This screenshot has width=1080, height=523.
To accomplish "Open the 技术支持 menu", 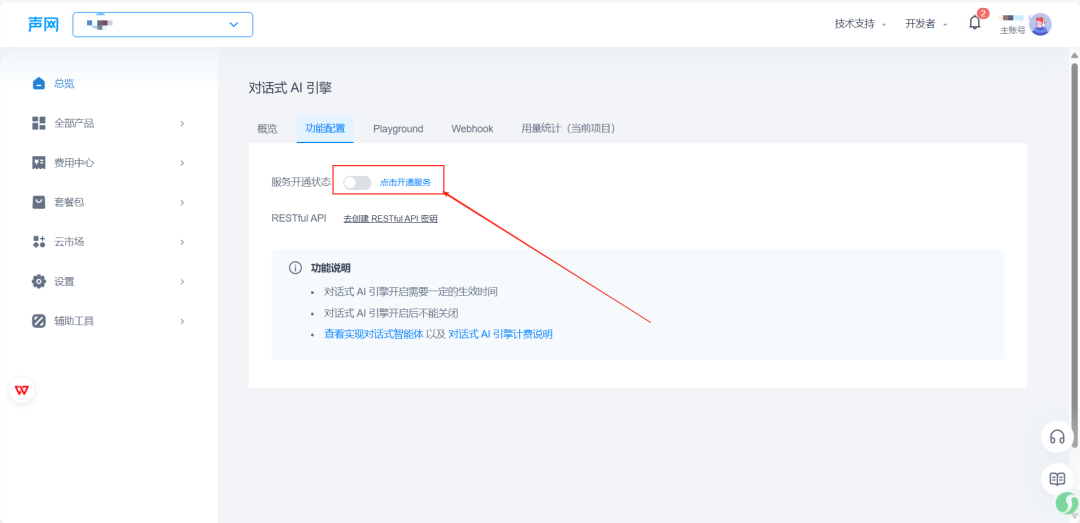I will click(x=860, y=24).
